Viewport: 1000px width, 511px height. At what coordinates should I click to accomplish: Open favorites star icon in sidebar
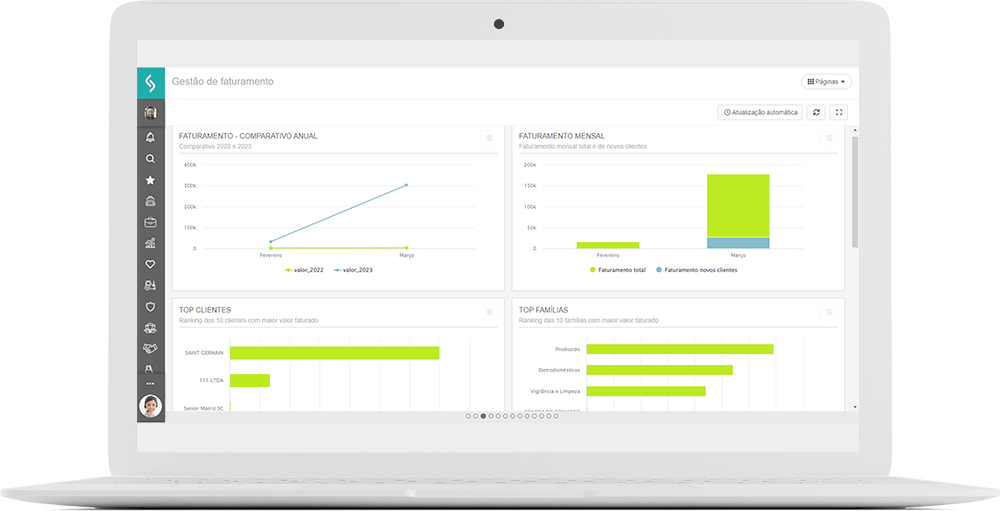click(x=150, y=180)
